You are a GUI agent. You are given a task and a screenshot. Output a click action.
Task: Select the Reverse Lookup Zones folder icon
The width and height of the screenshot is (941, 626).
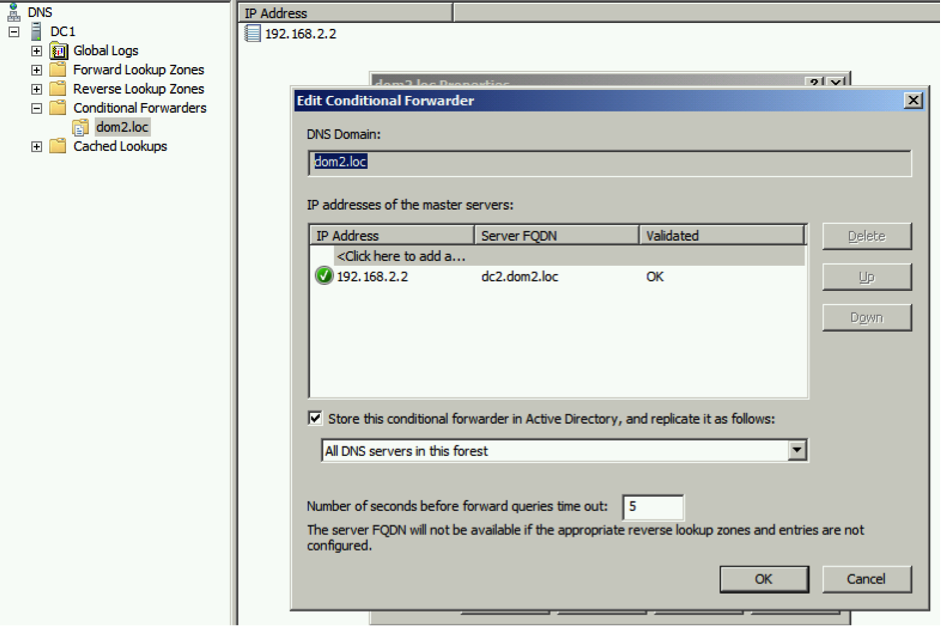[x=58, y=89]
